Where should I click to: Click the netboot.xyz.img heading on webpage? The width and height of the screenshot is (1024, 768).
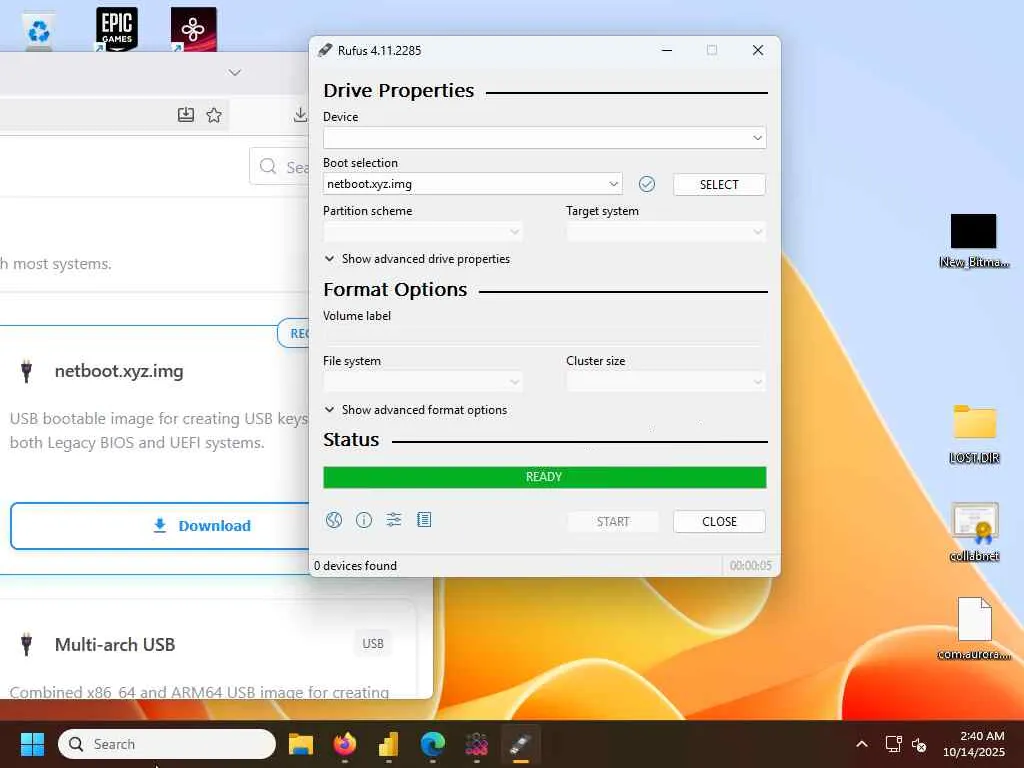119,371
